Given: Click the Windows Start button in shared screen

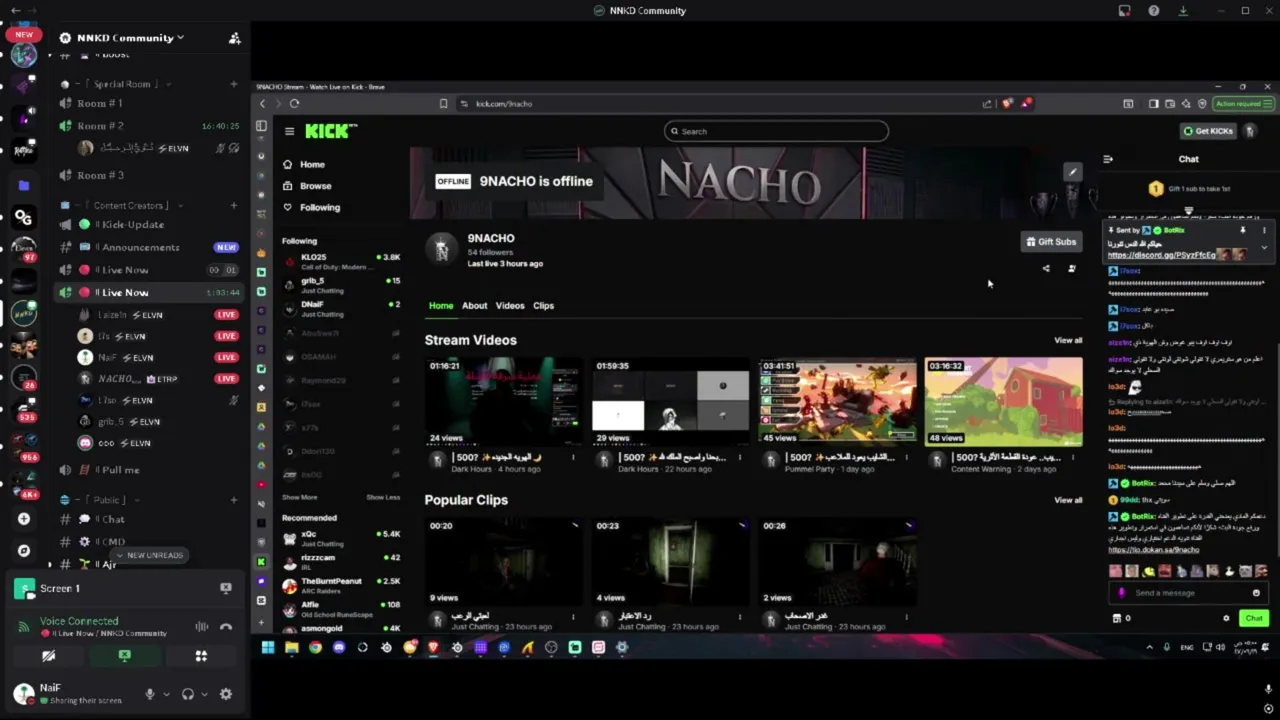Looking at the screenshot, I should point(267,648).
